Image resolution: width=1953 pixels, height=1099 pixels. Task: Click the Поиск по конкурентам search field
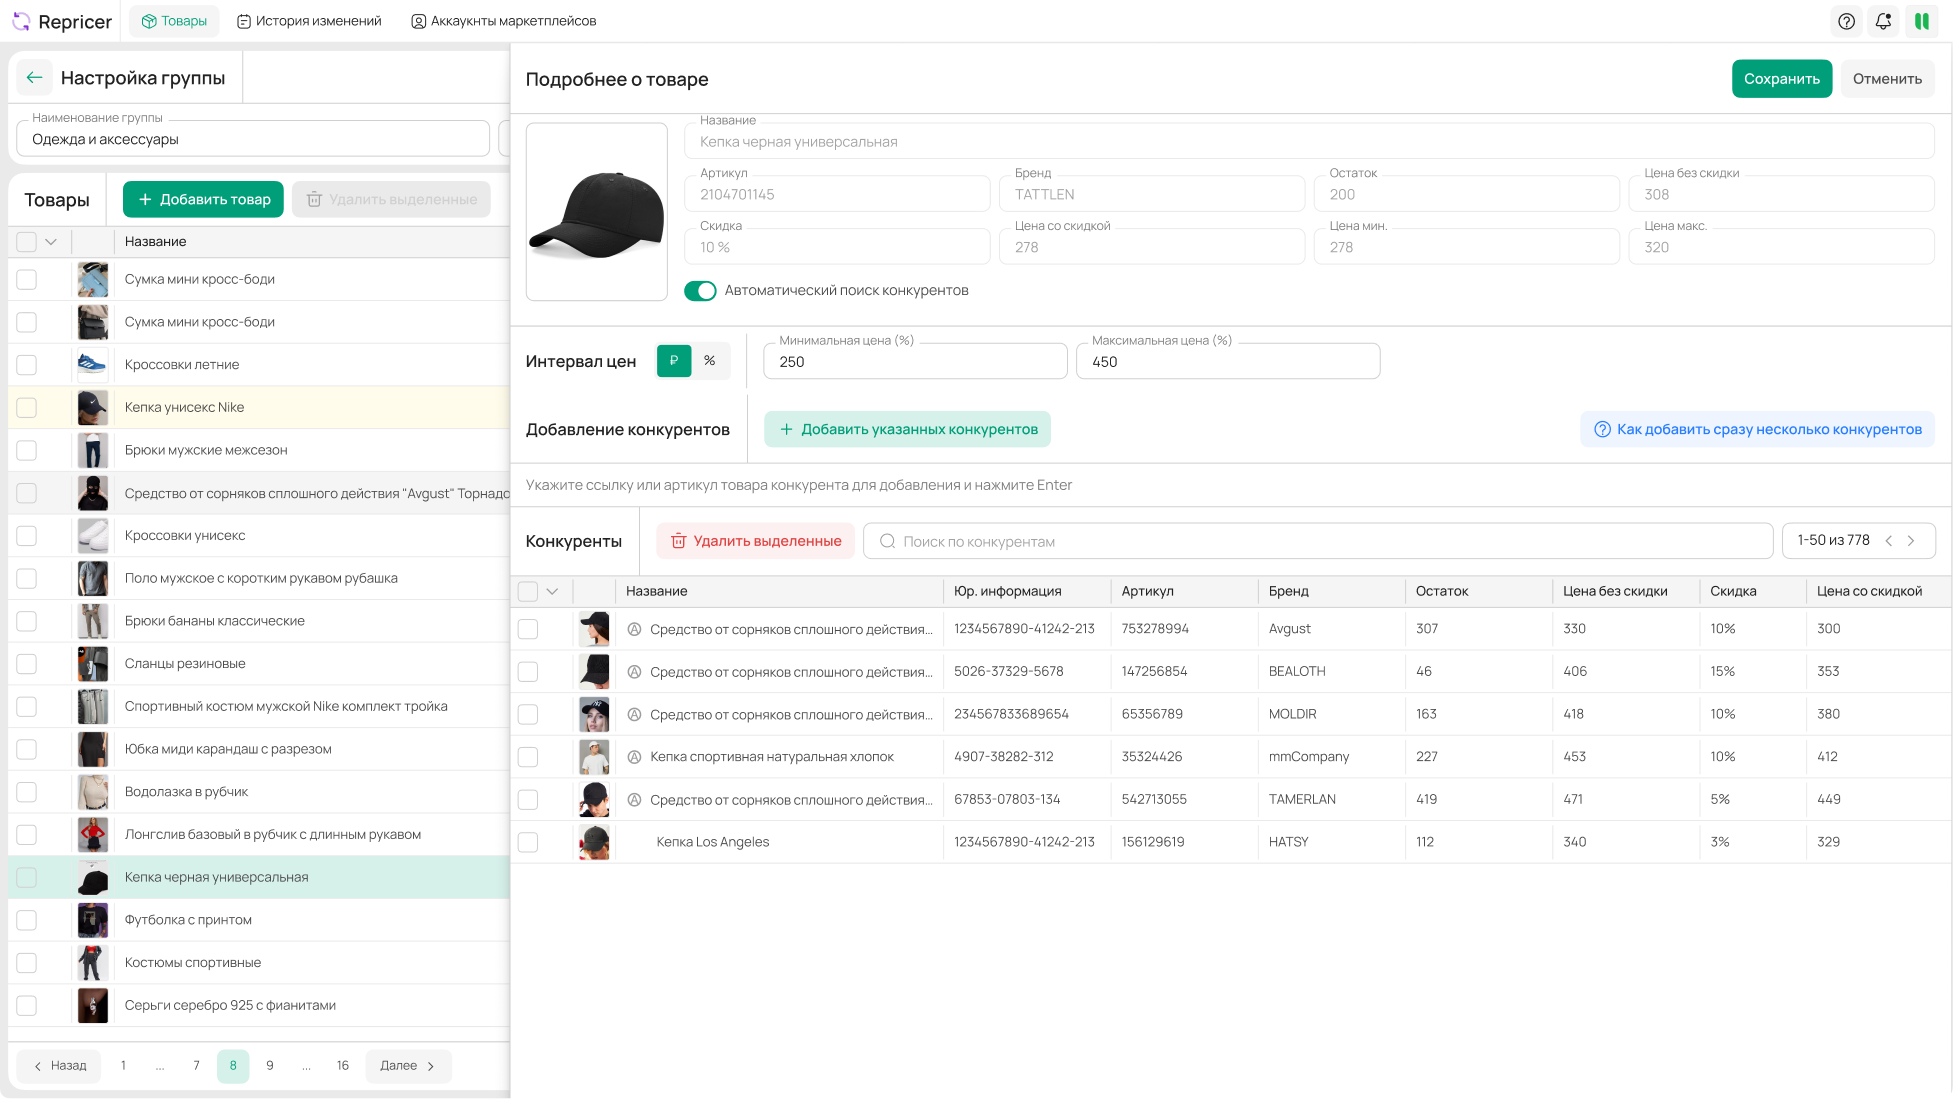click(x=1320, y=541)
